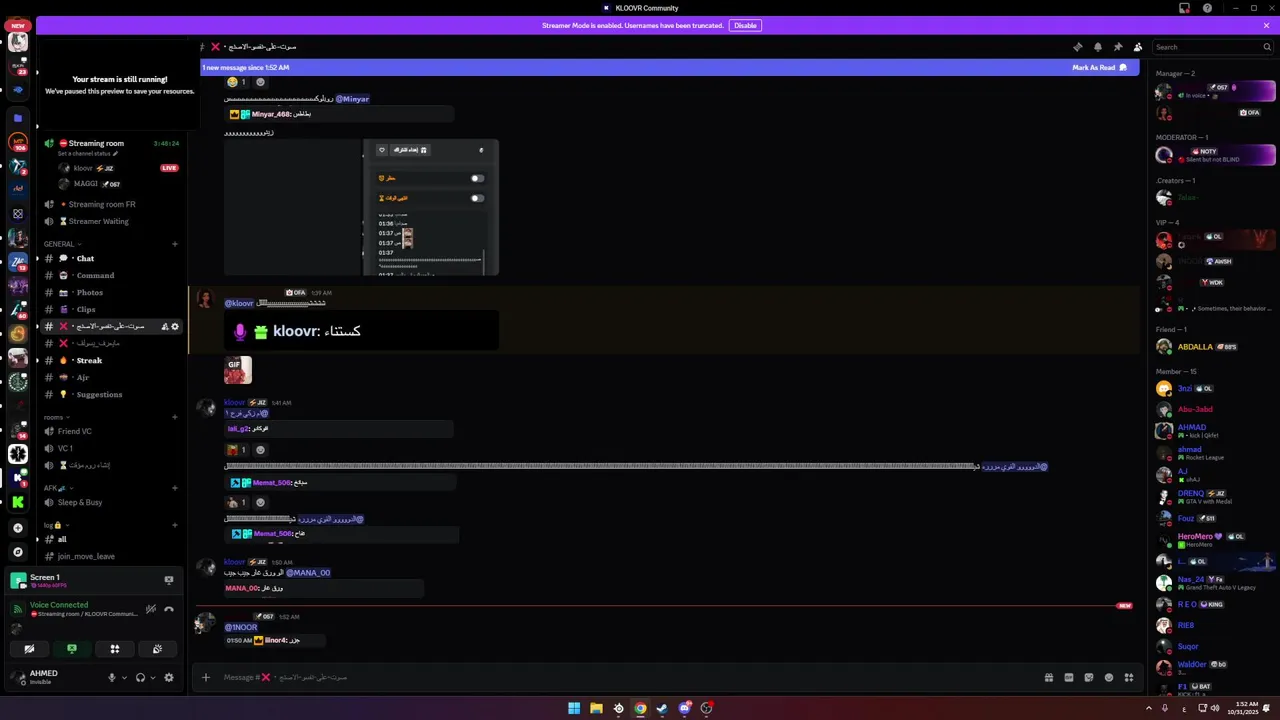Open channel settings gear for selected channel
1280x720 pixels.
coord(175,326)
